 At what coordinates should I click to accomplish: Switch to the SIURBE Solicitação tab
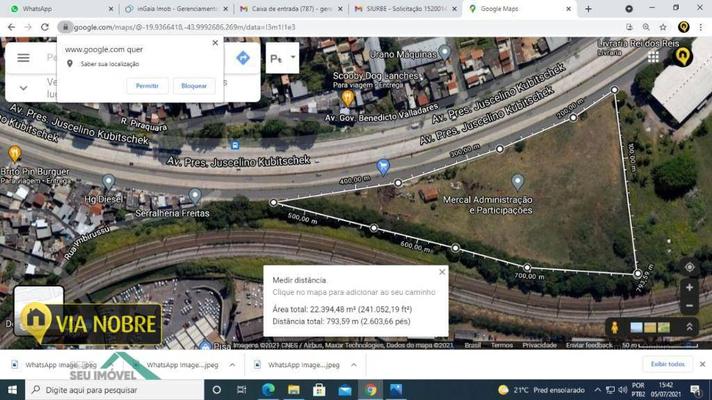[400, 8]
